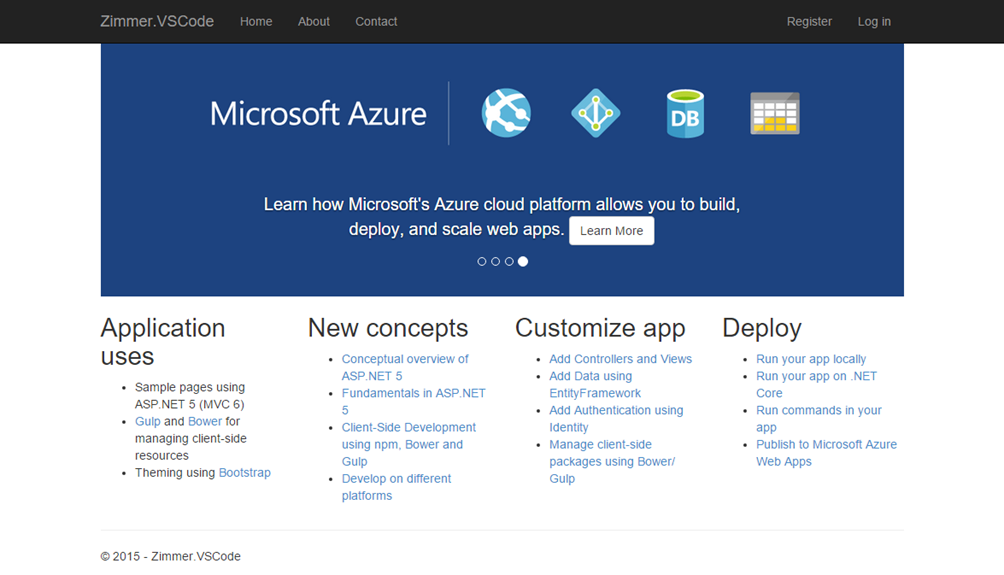This screenshot has height=575, width=1004.
Task: Select the fourth active carousel indicator
Action: pyautogui.click(x=523, y=261)
